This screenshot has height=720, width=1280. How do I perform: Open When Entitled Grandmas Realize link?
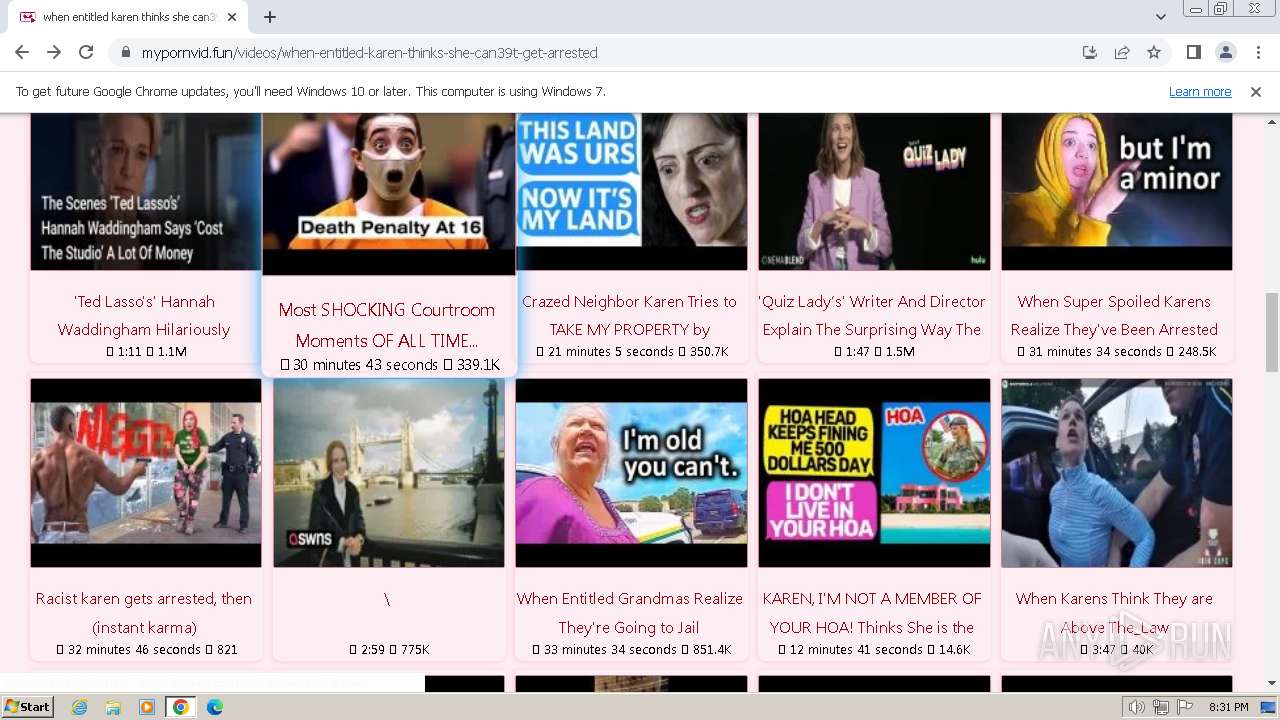point(630,612)
